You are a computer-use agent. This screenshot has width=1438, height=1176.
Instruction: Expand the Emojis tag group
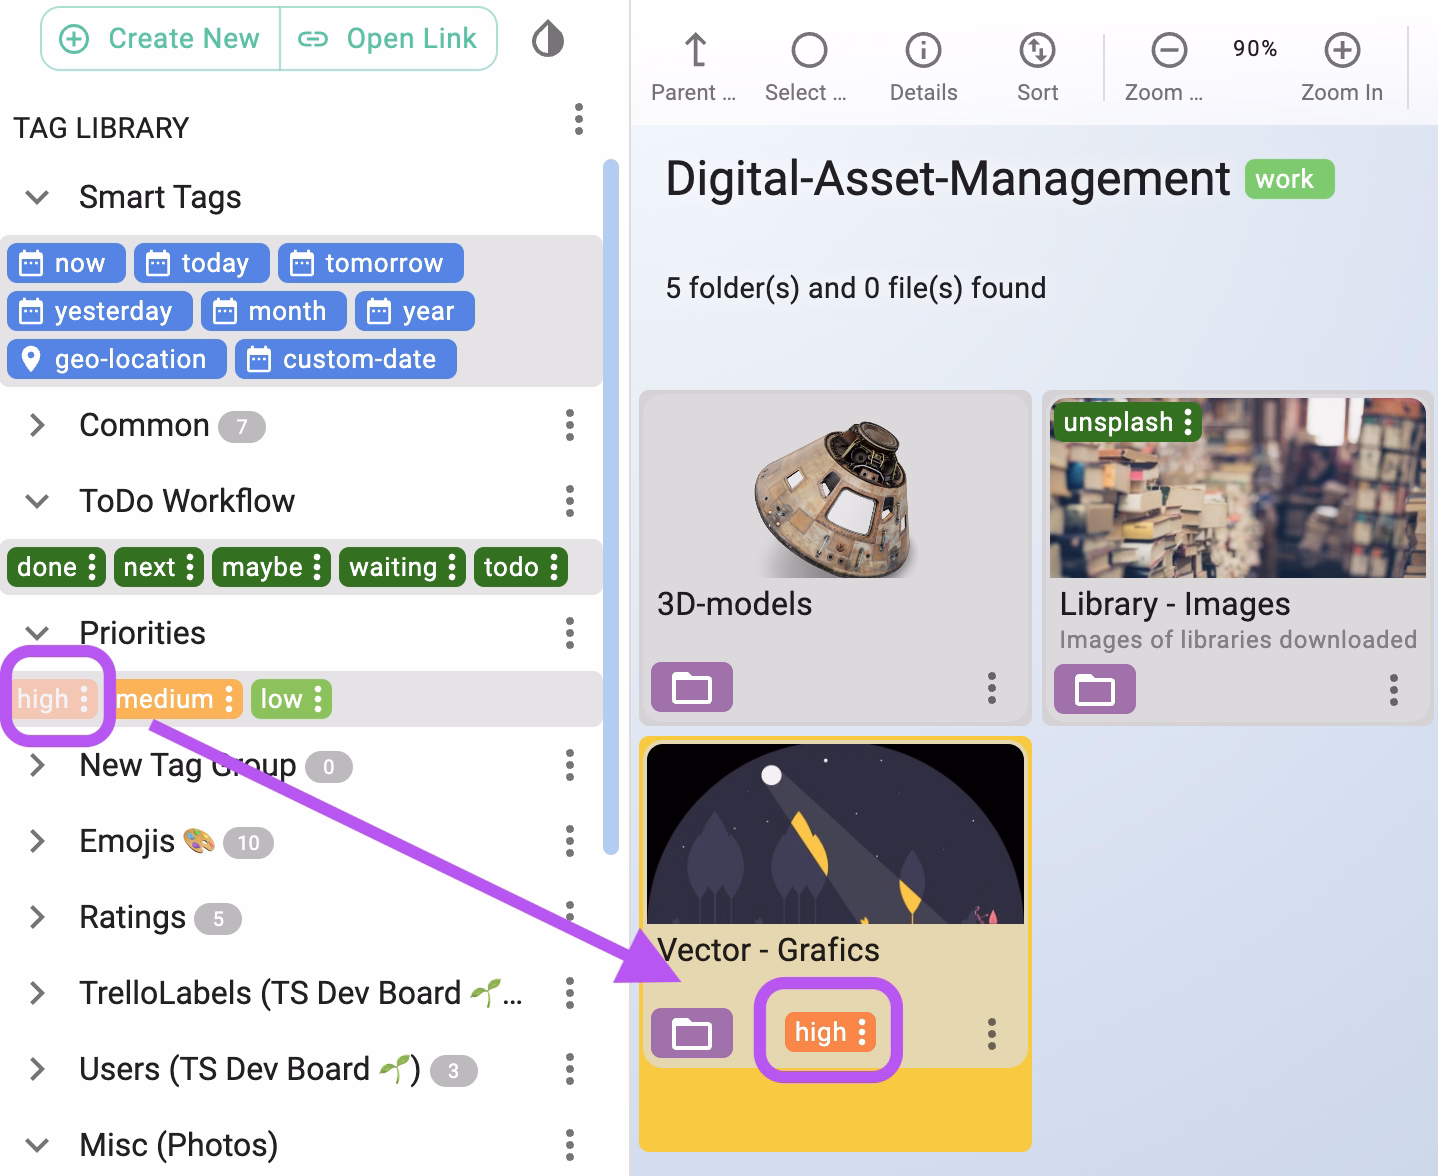[37, 841]
